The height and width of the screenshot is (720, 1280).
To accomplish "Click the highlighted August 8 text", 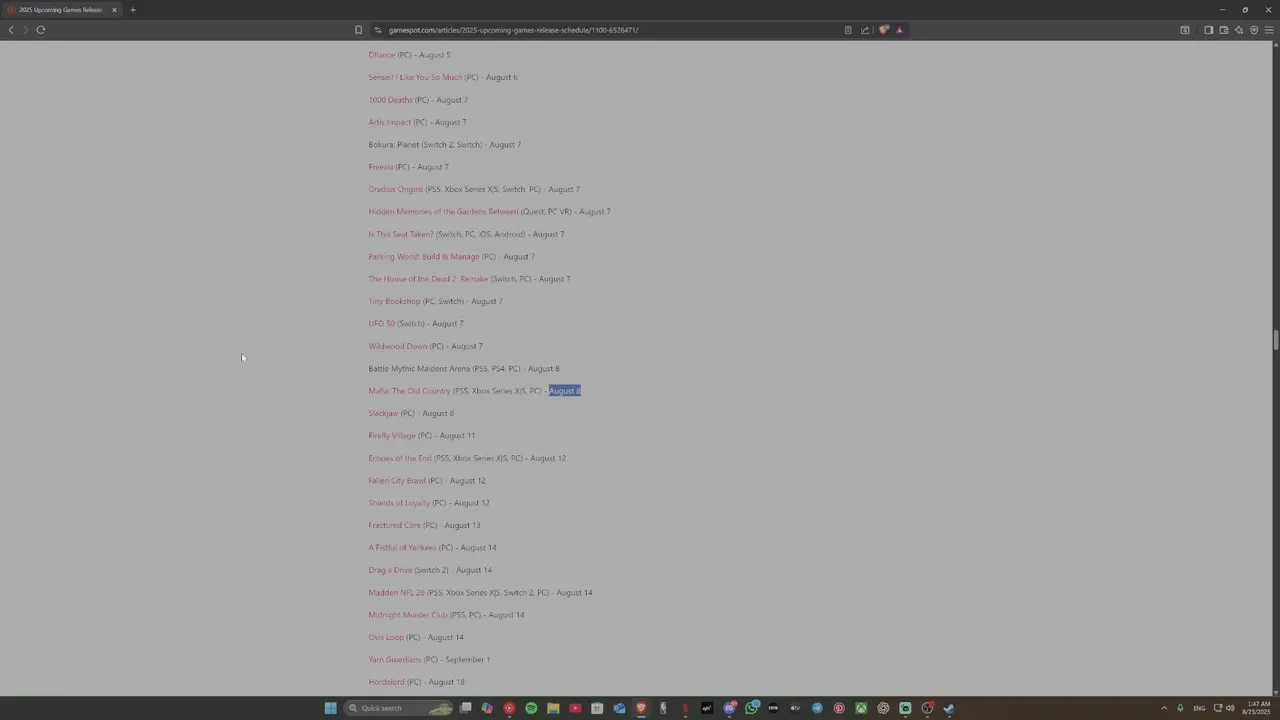I will [564, 391].
